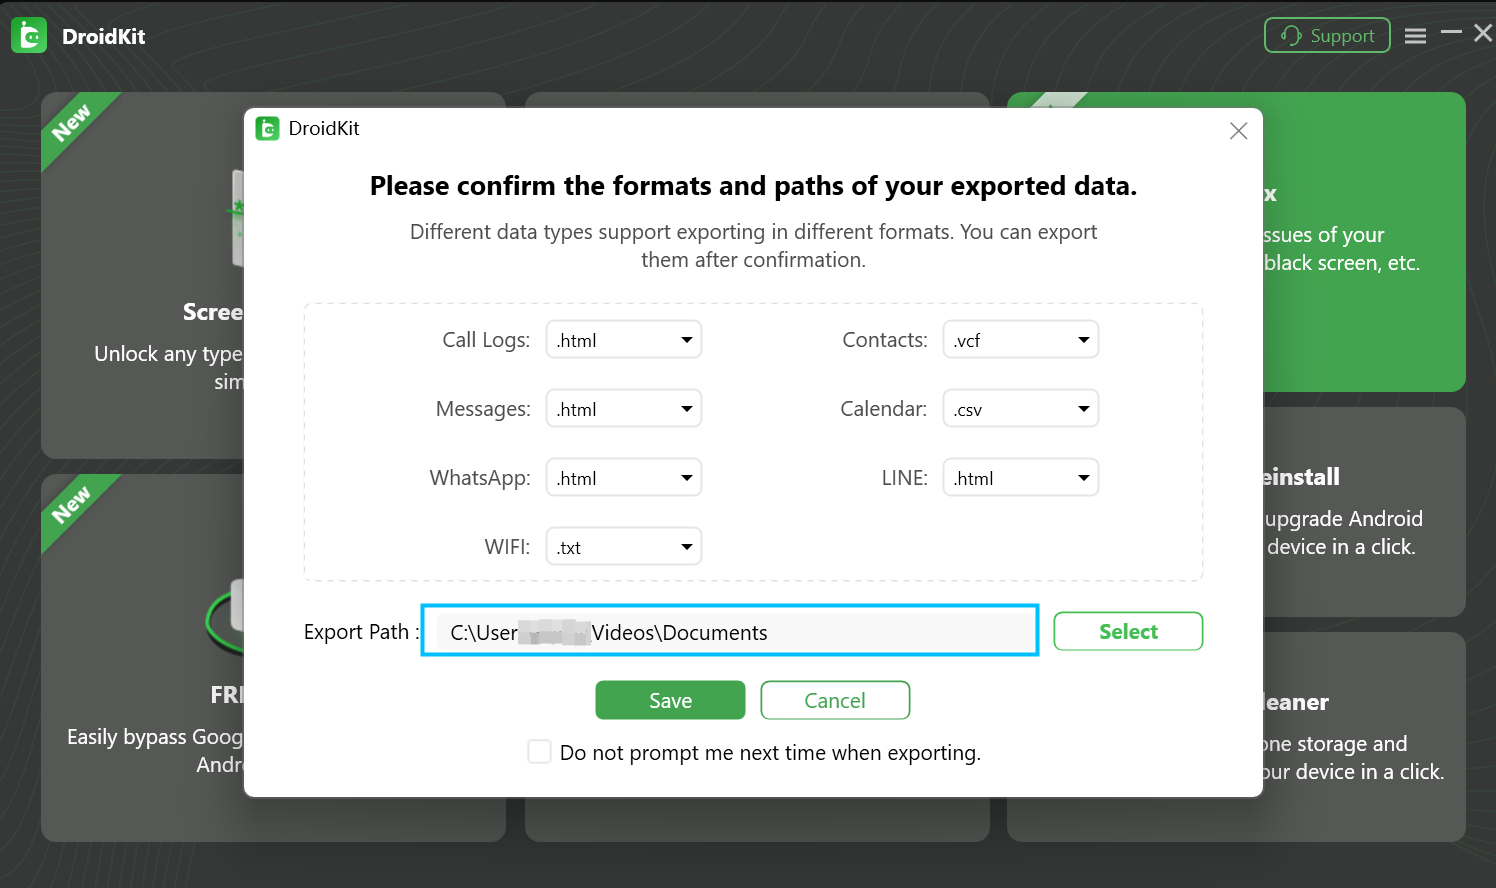Screen dimensions: 1496x888
Task: Cancel the export confirmation
Action: click(835, 700)
